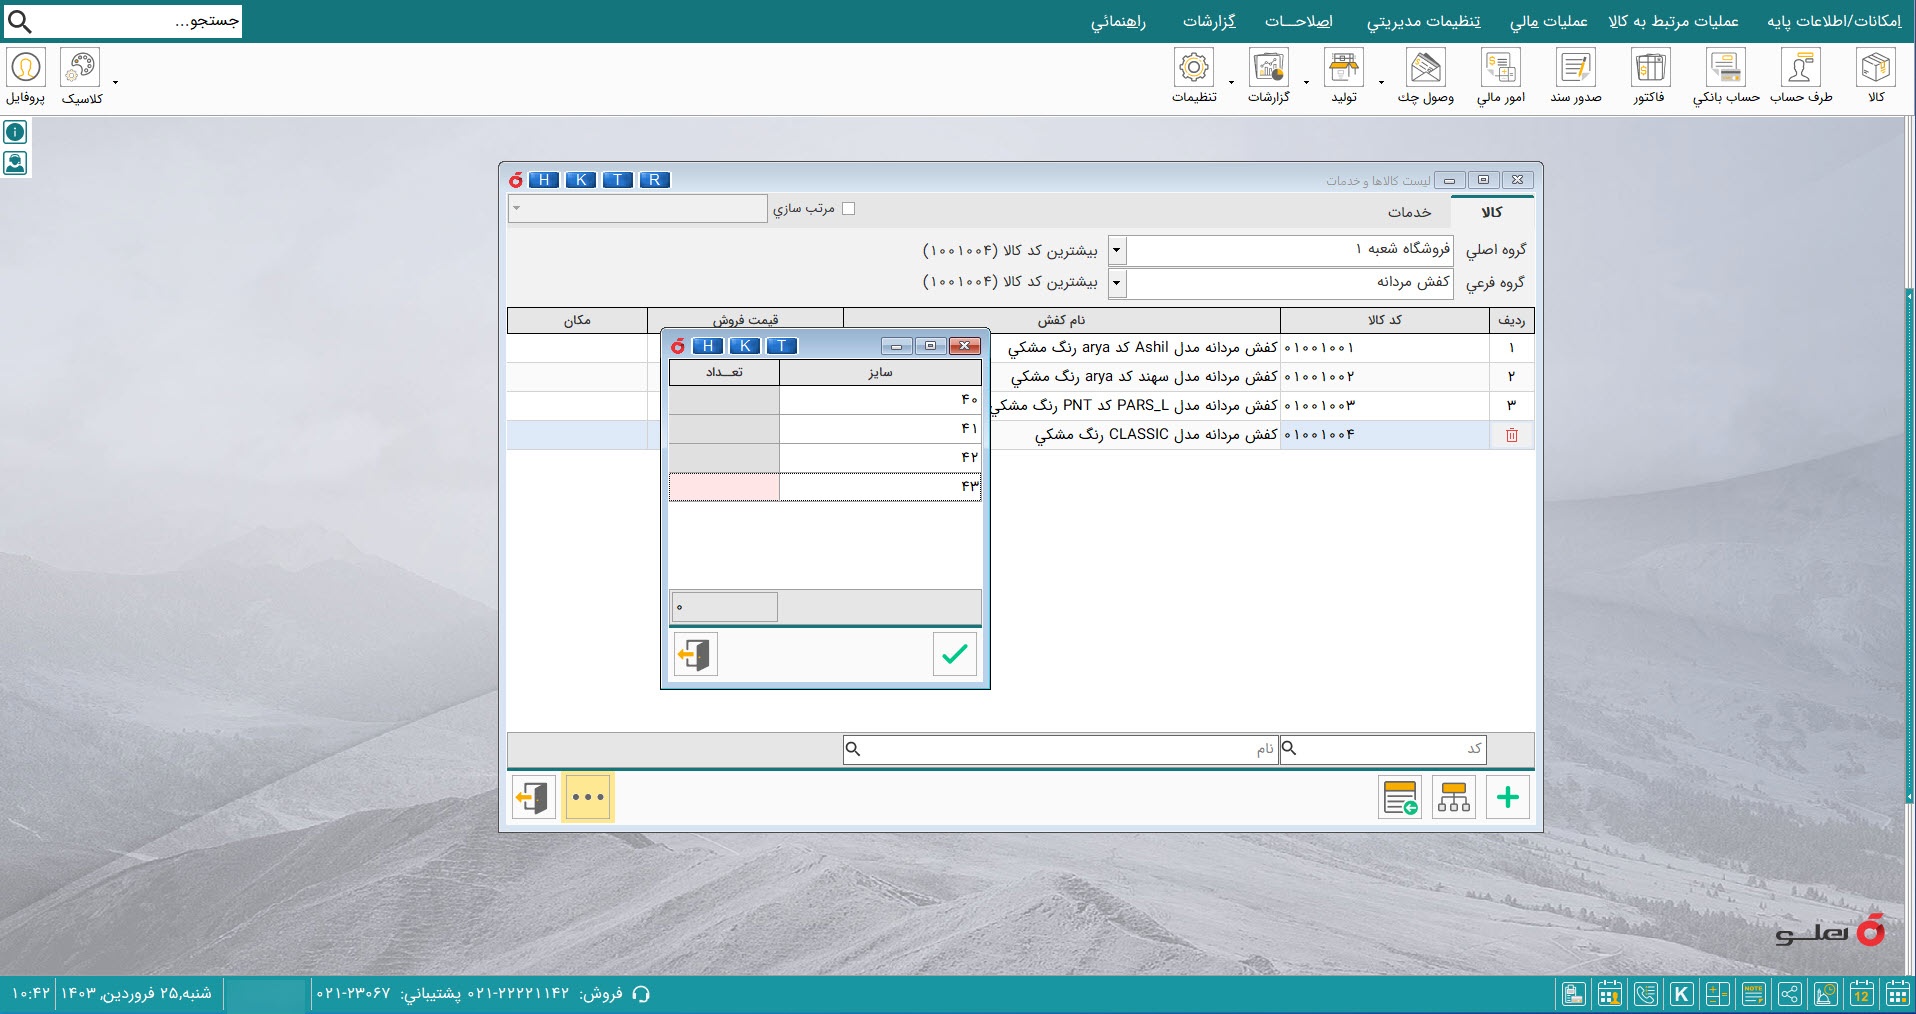Open the sort-by dropdown next to مرتب سازي
1916x1014 pixels.
638,209
